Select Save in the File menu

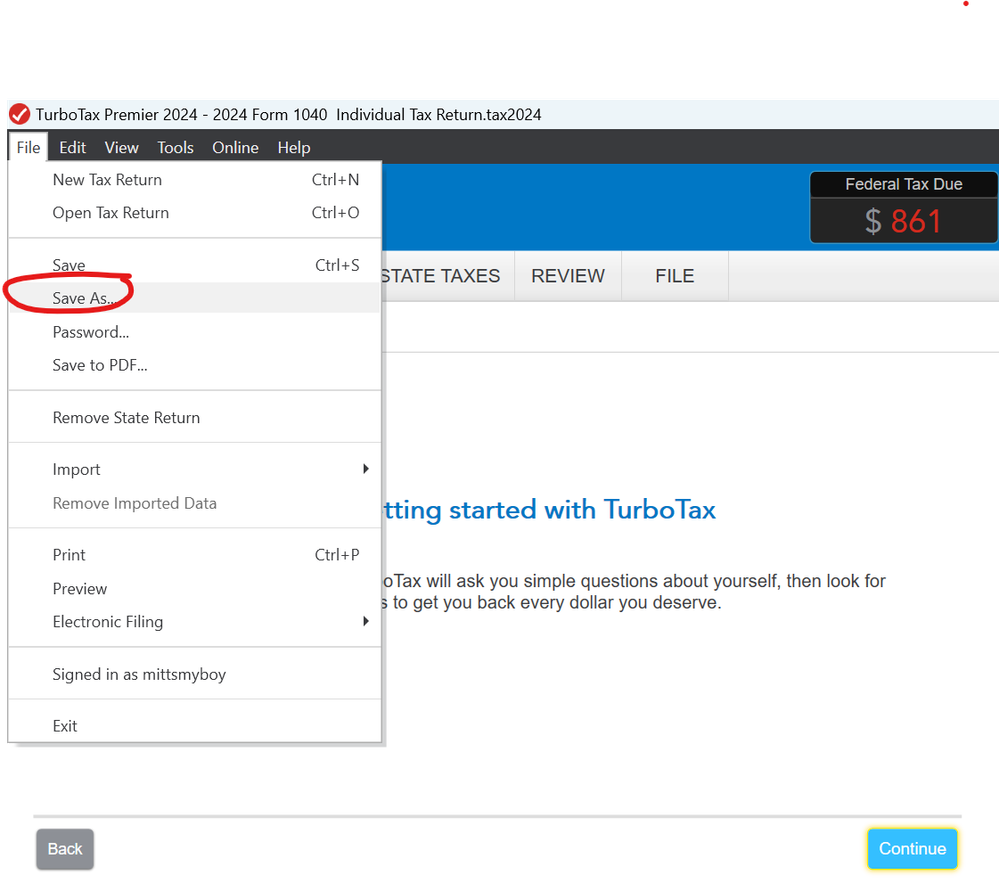pyautogui.click(x=194, y=265)
